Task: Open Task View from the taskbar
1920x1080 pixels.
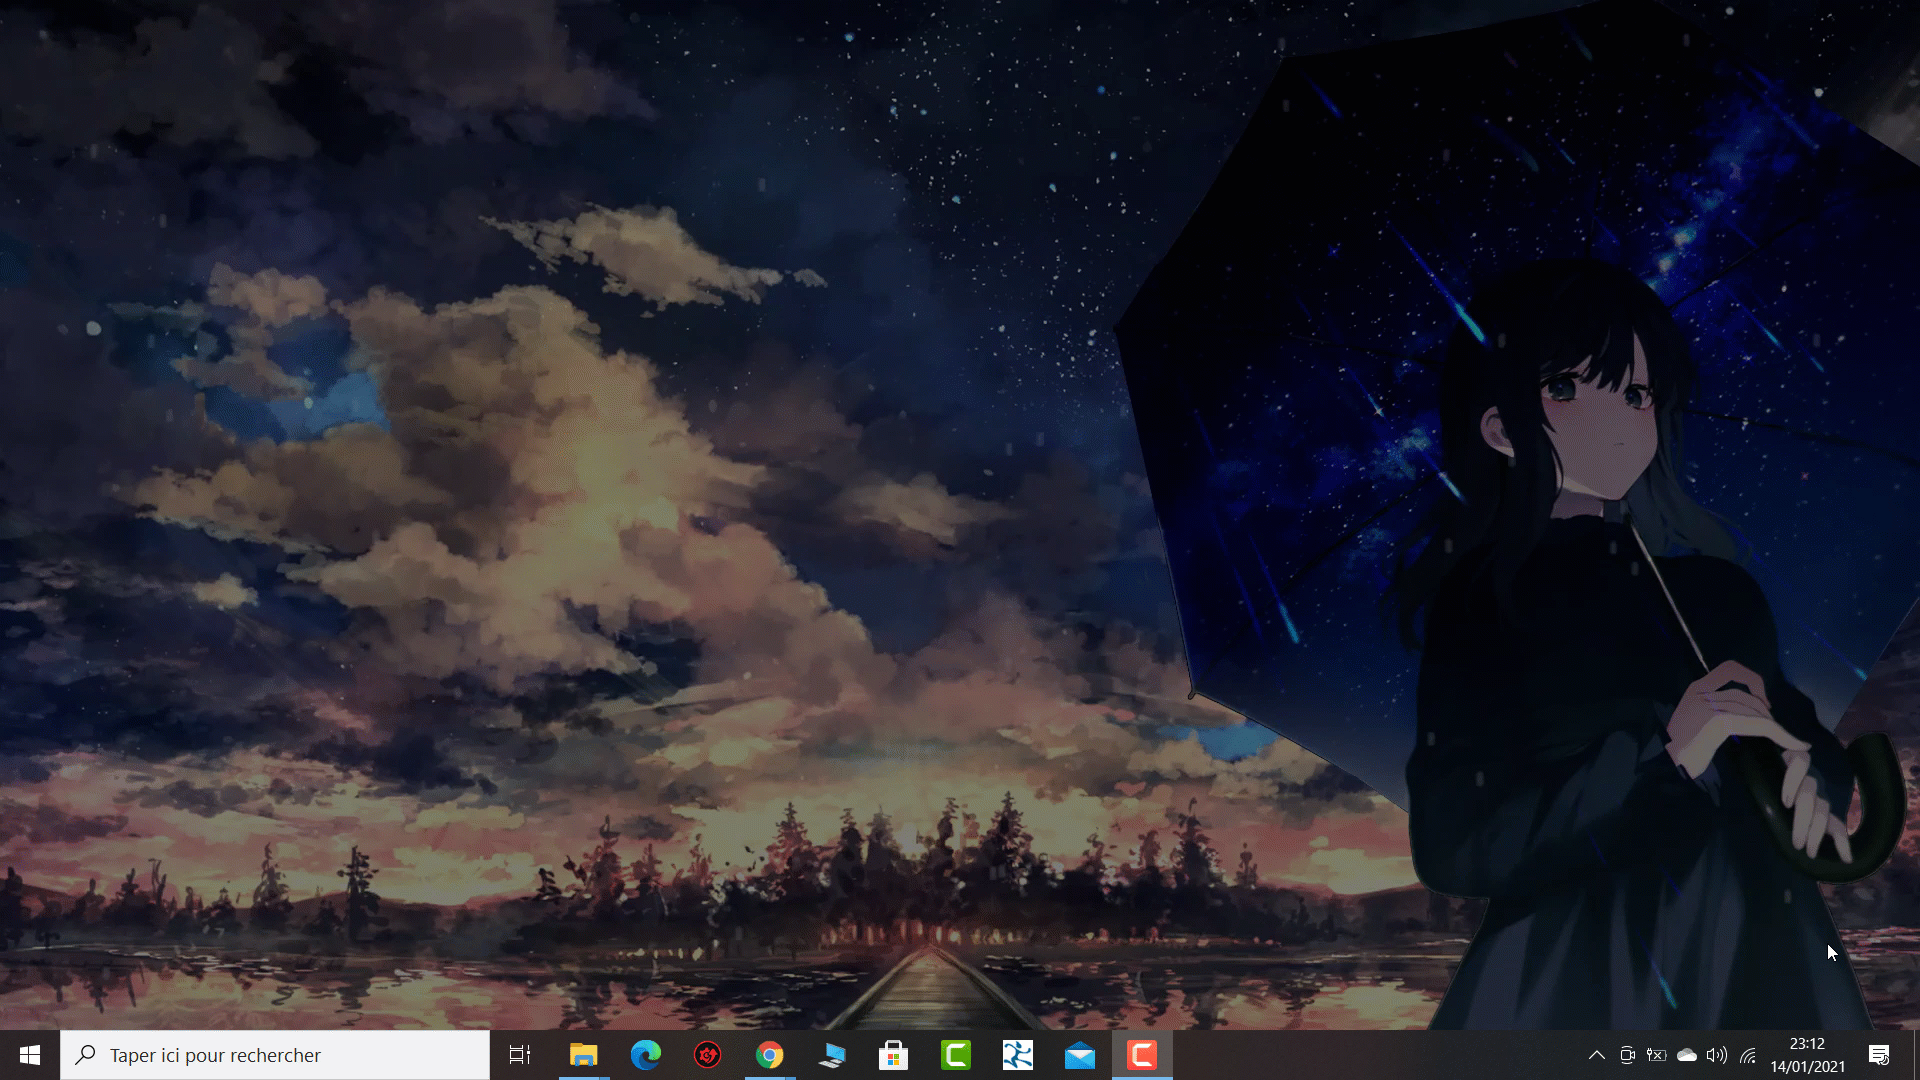Action: 520,1055
